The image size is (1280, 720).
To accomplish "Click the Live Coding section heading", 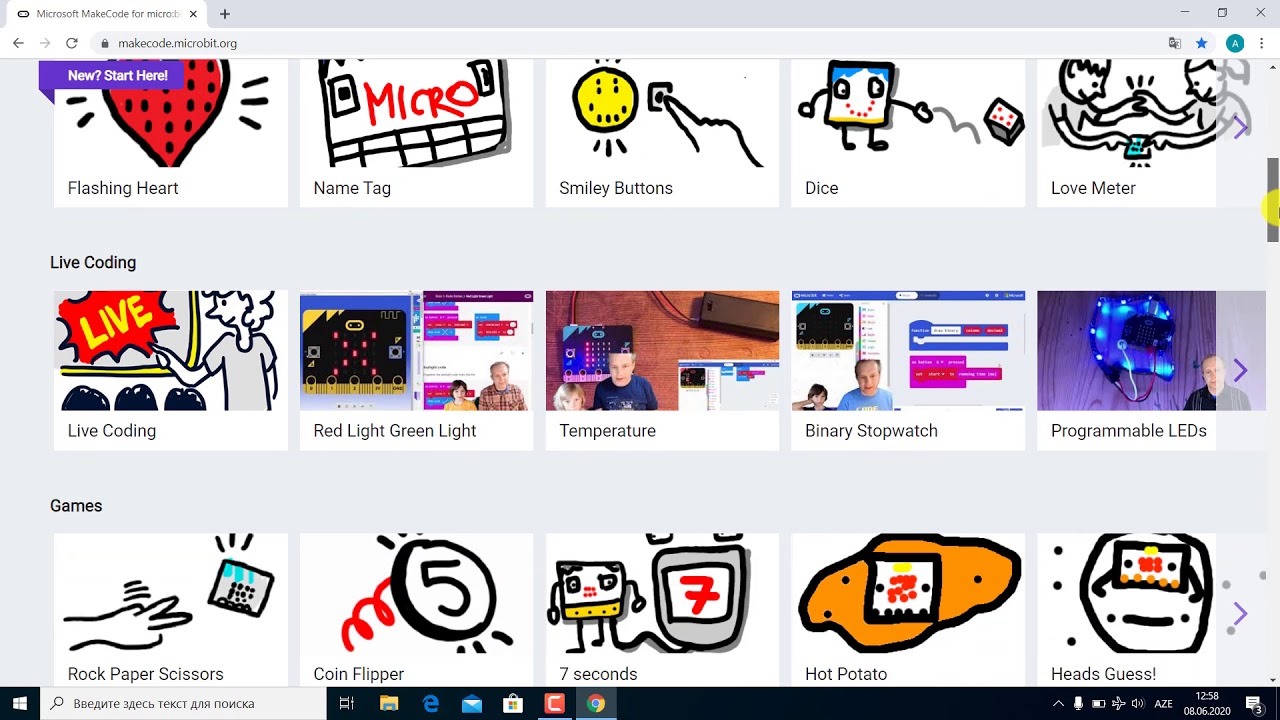I will [x=93, y=262].
